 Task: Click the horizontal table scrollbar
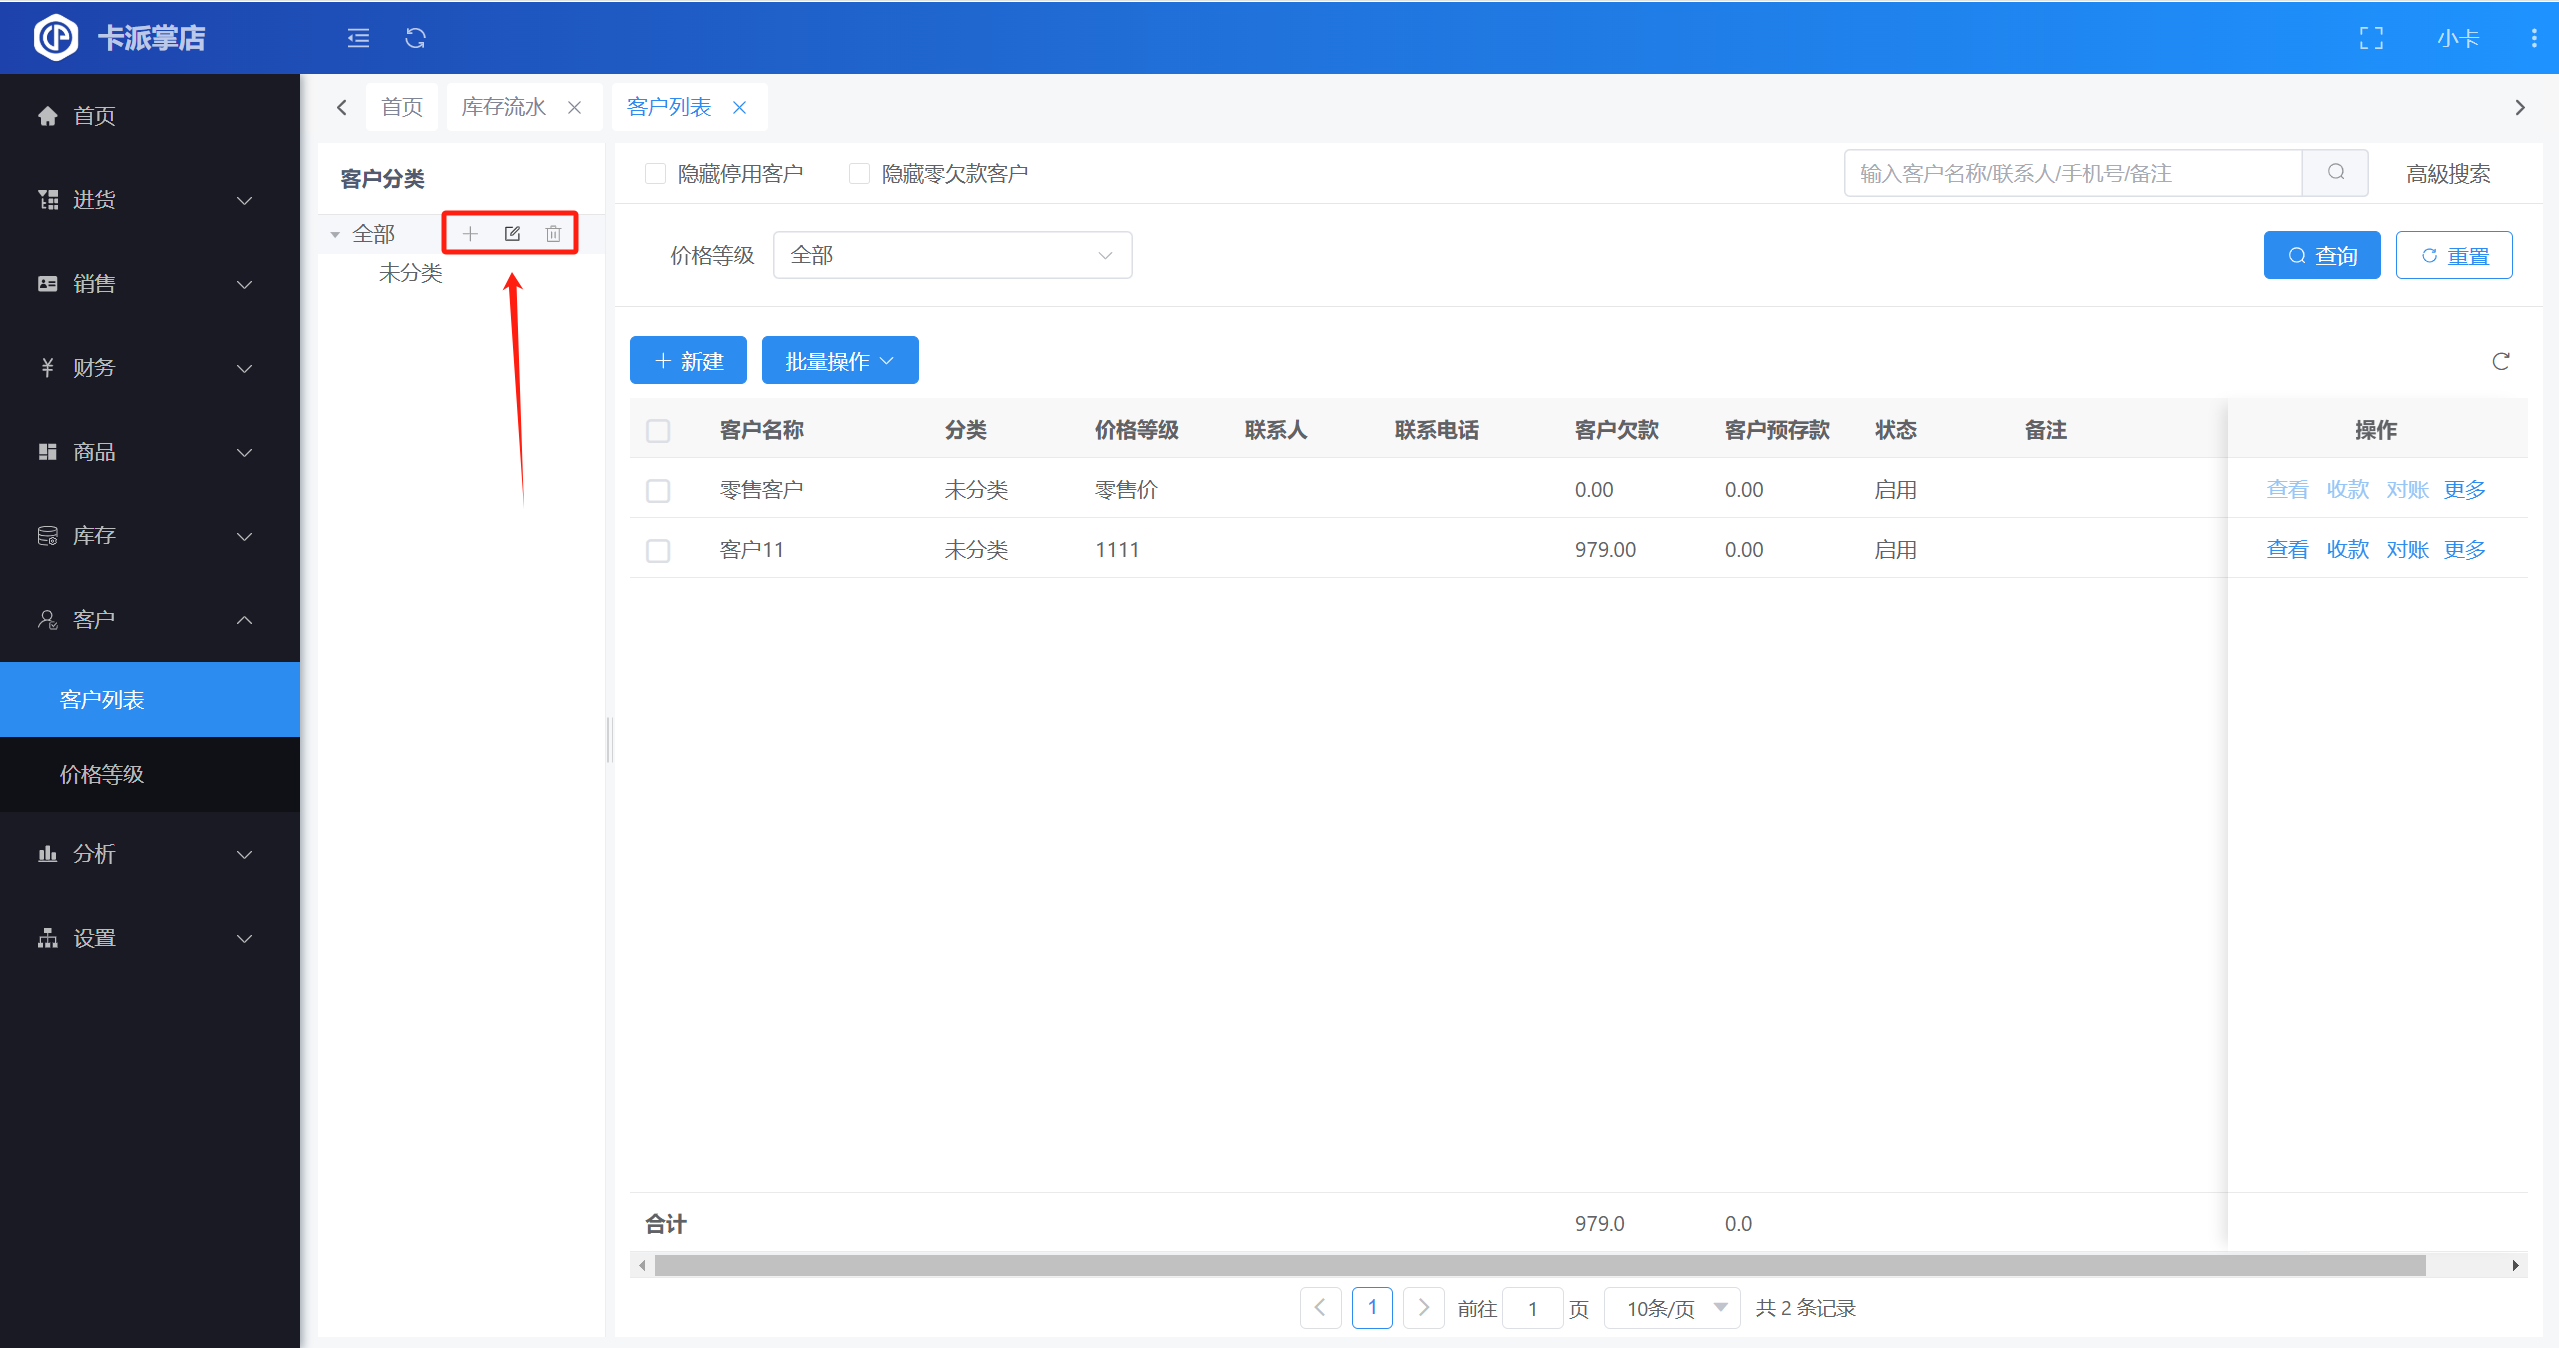[1540, 1266]
